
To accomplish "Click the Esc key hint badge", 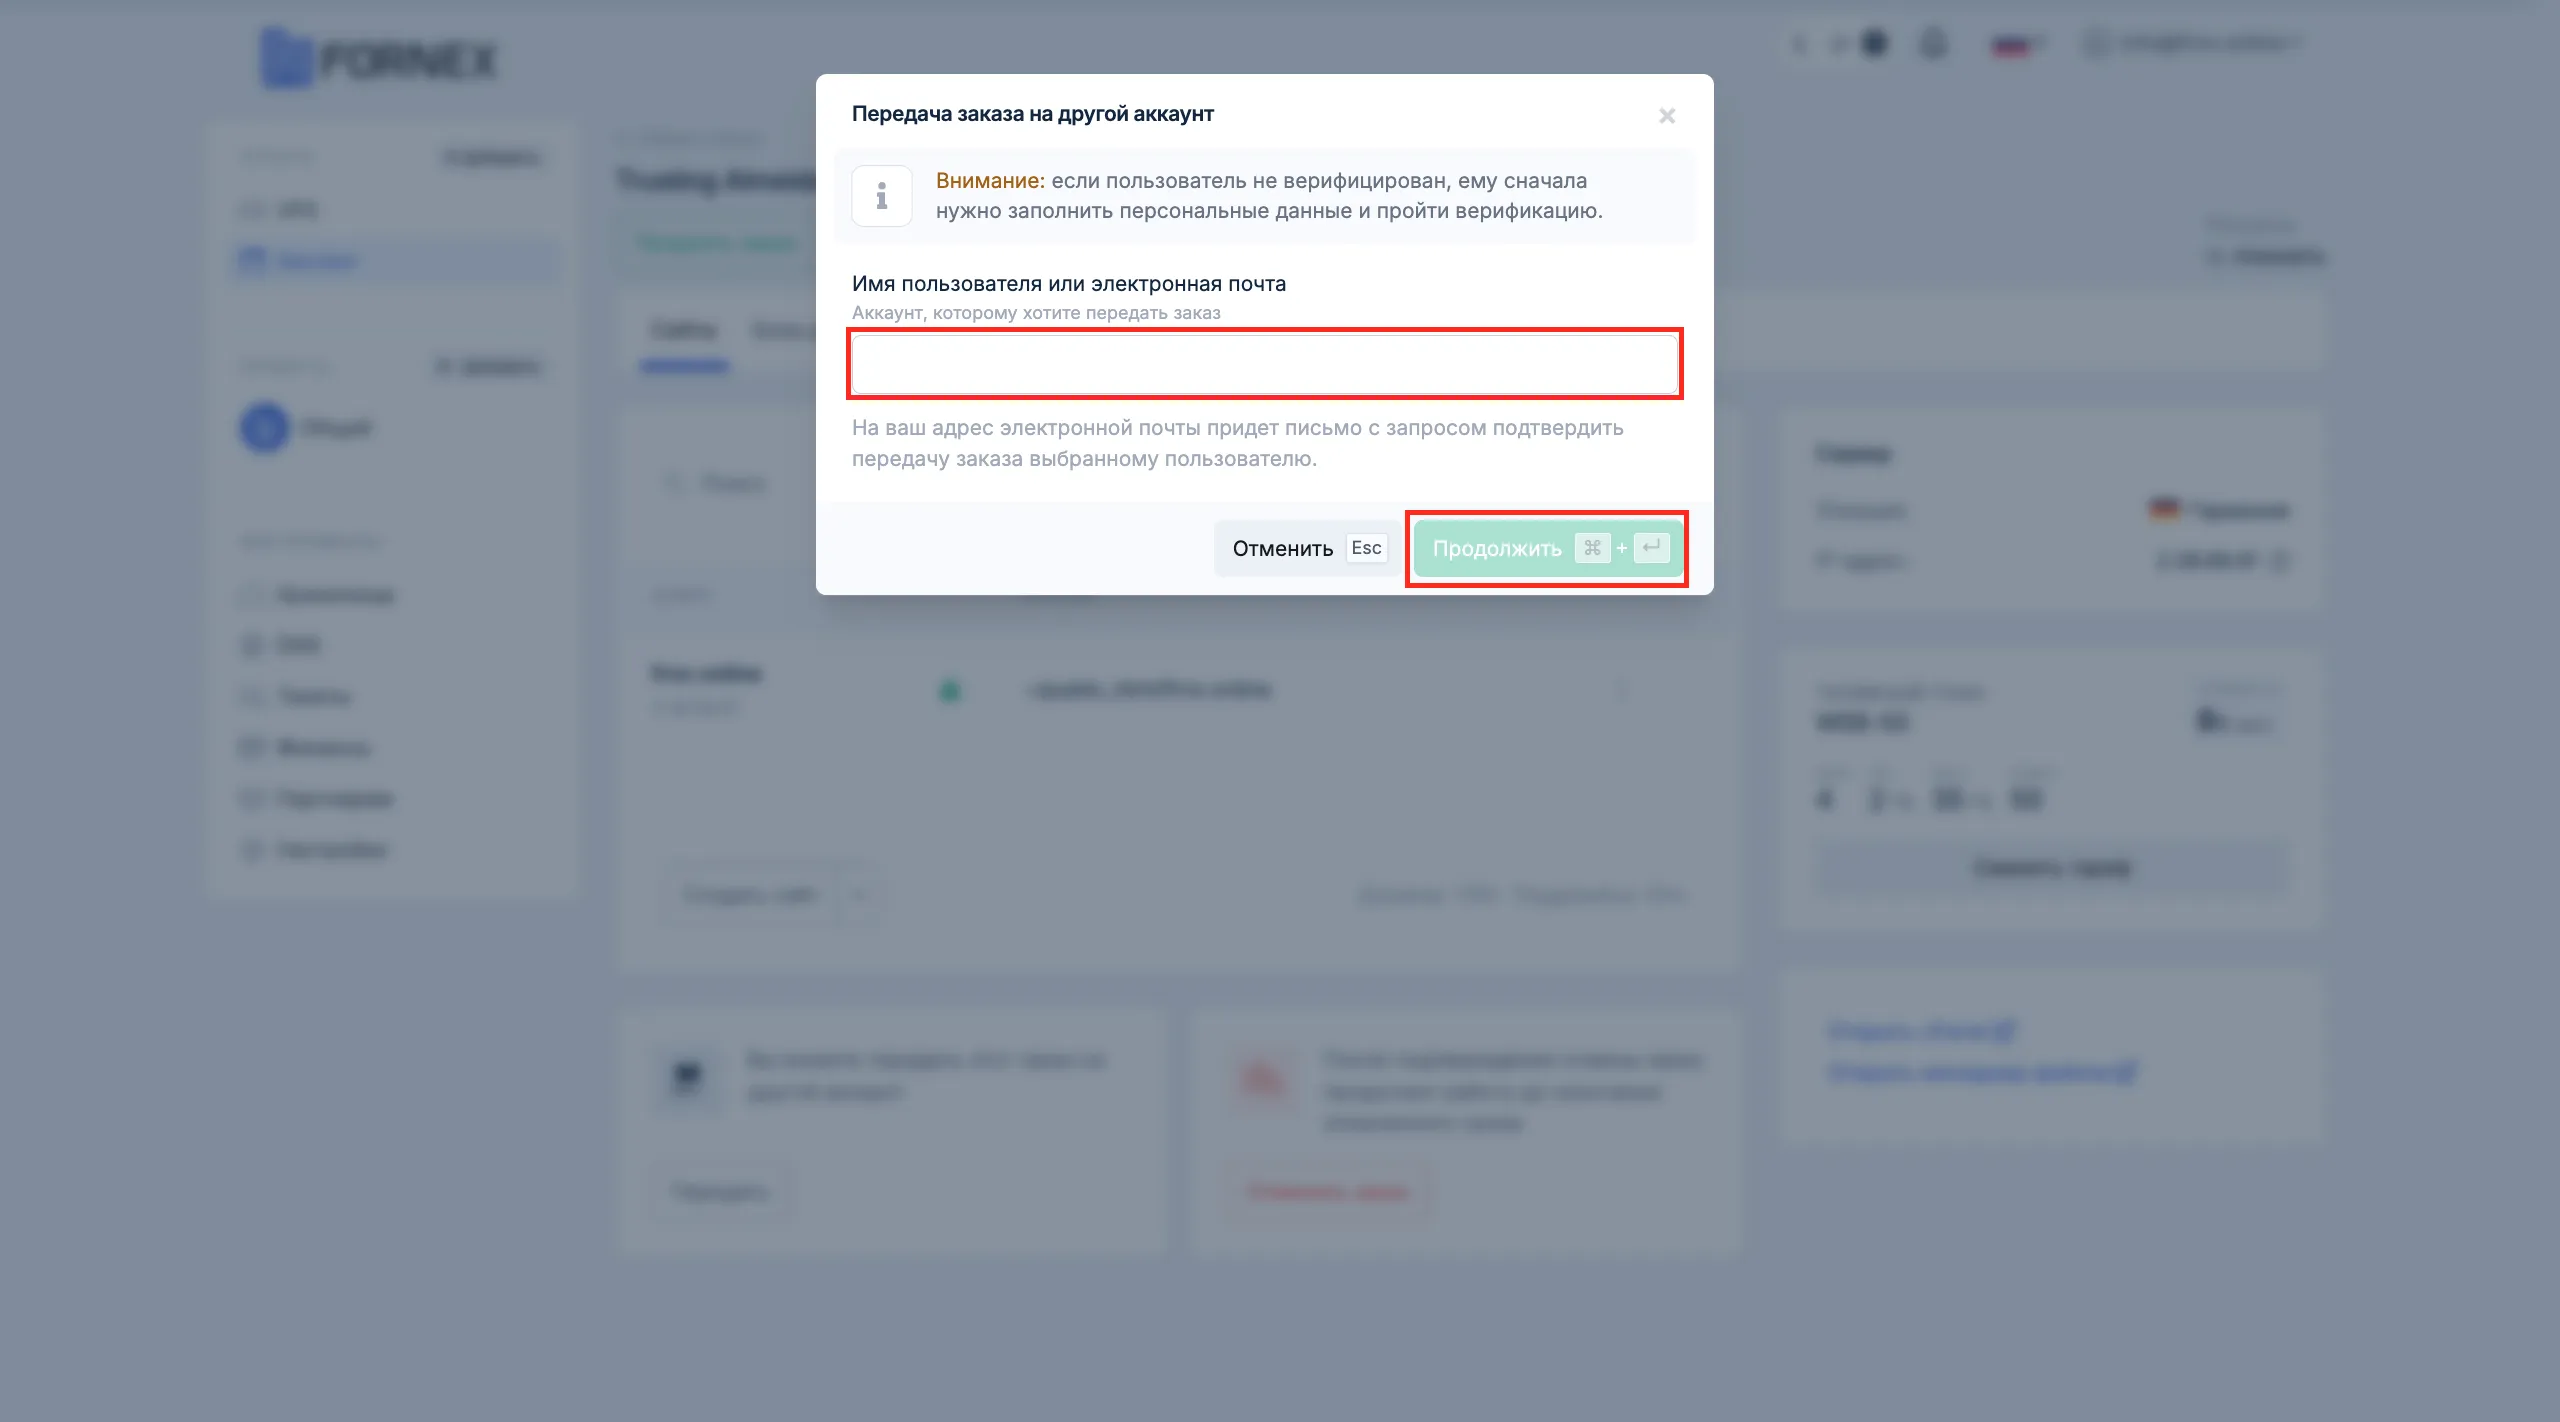I will [x=1366, y=548].
